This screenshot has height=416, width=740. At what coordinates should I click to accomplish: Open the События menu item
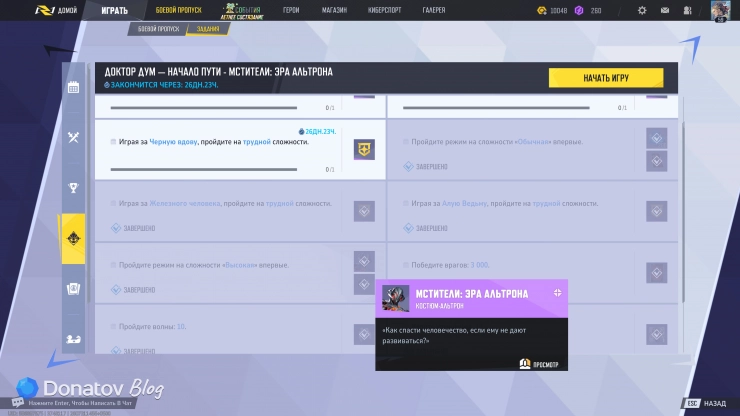242,11
